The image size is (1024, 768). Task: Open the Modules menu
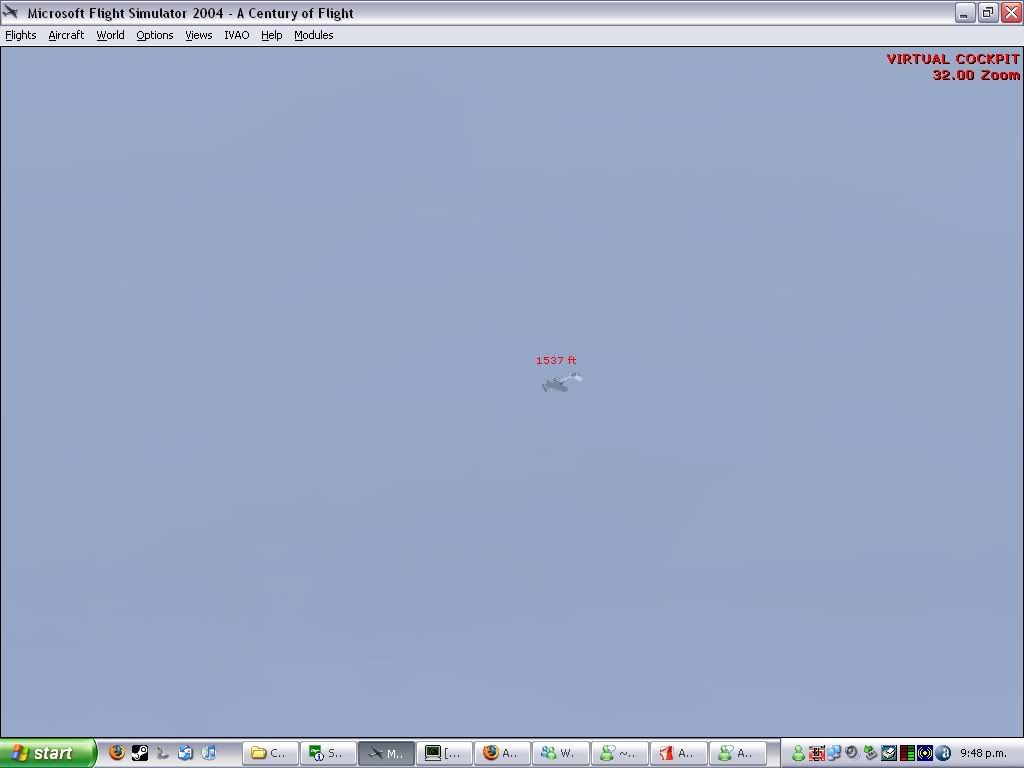[314, 35]
